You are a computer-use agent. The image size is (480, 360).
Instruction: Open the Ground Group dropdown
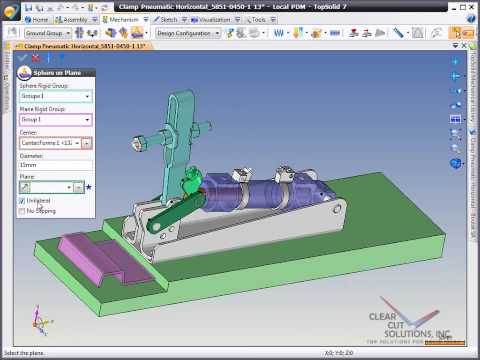(68, 33)
